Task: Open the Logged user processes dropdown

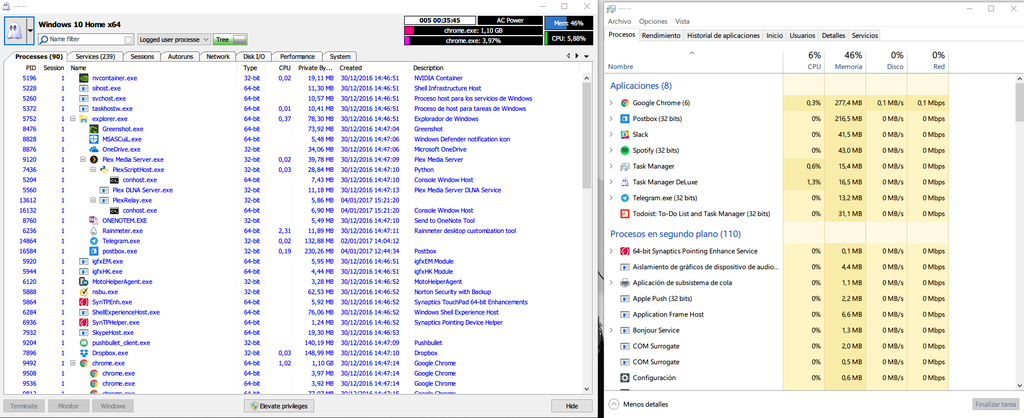Action: click(174, 40)
